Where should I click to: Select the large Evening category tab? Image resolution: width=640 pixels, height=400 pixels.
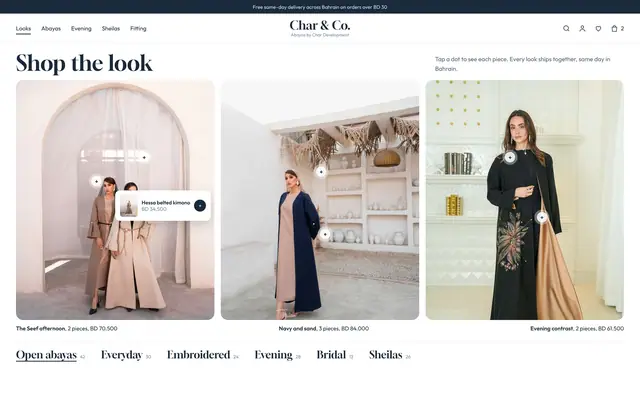pos(273,355)
